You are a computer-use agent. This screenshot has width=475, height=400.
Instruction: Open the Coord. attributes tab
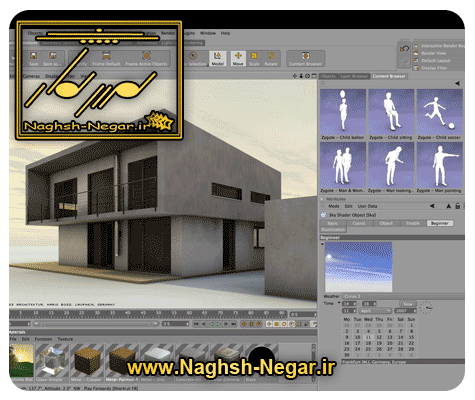click(x=359, y=223)
